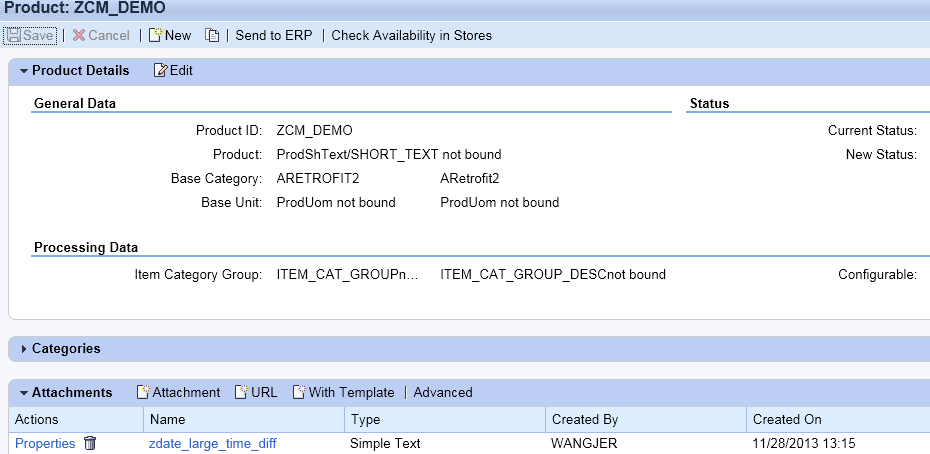Click the red Cancel X icon

click(79, 36)
